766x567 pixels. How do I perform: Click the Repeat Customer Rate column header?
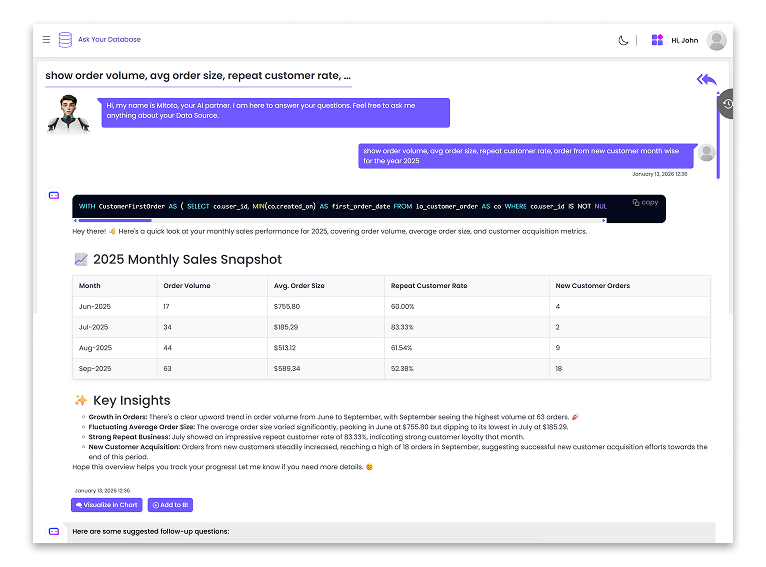pos(429,286)
